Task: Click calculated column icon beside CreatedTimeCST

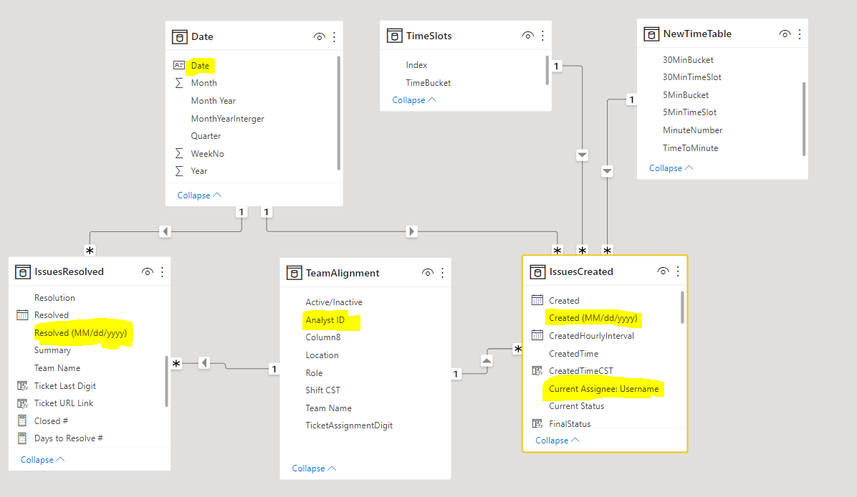Action: [537, 371]
